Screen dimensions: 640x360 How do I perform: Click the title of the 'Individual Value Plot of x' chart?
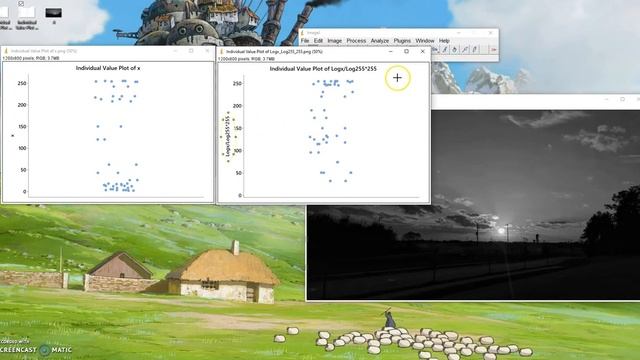108,68
